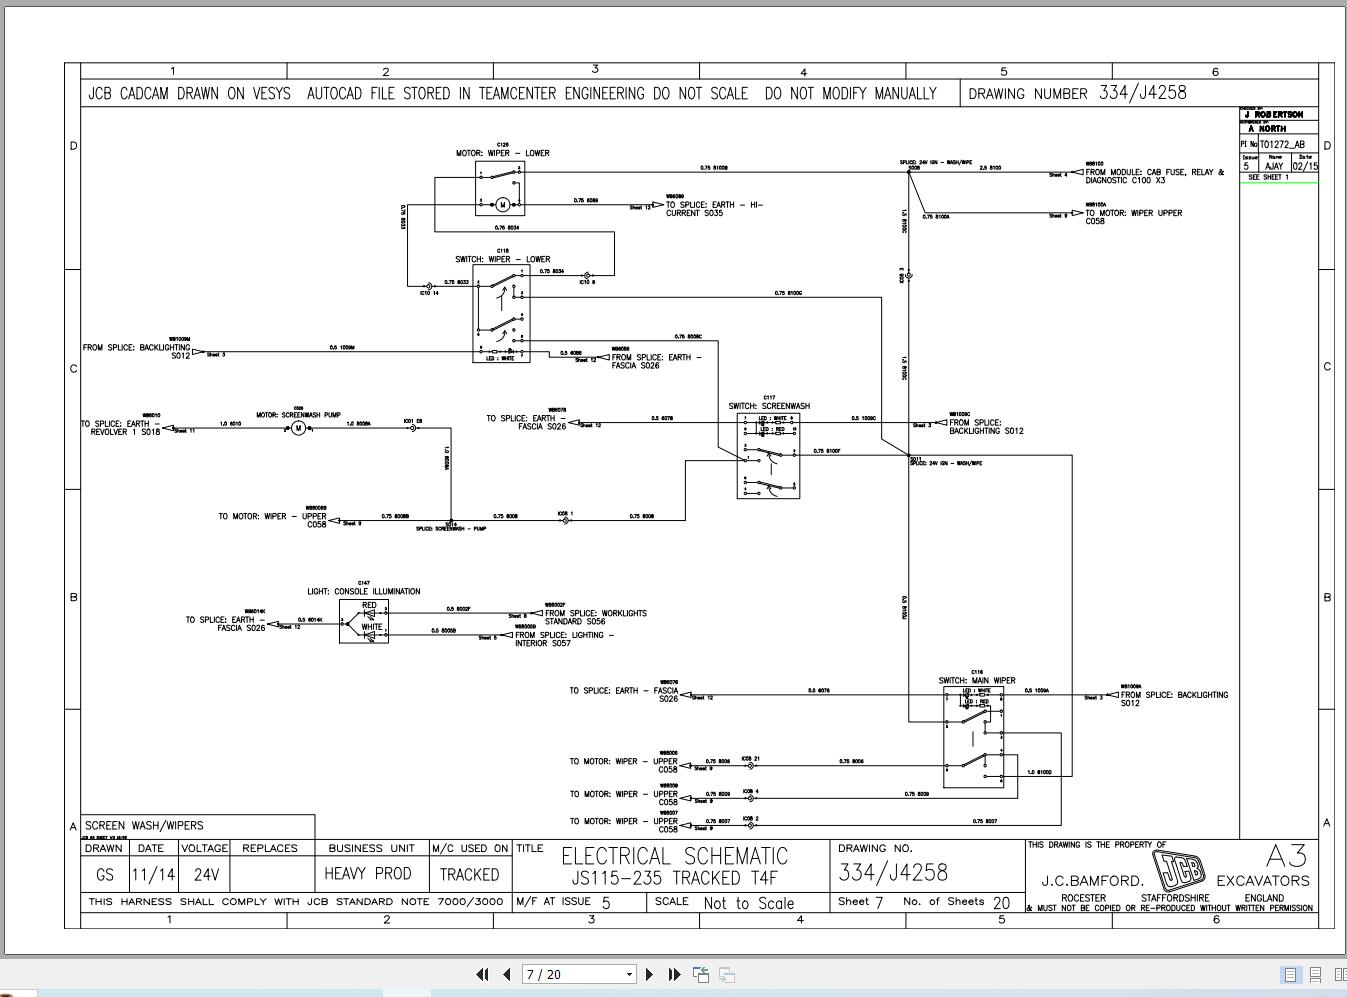Click the ELECTRICAL SCHEMATIC title text
The image size is (1347, 997).
point(675,856)
